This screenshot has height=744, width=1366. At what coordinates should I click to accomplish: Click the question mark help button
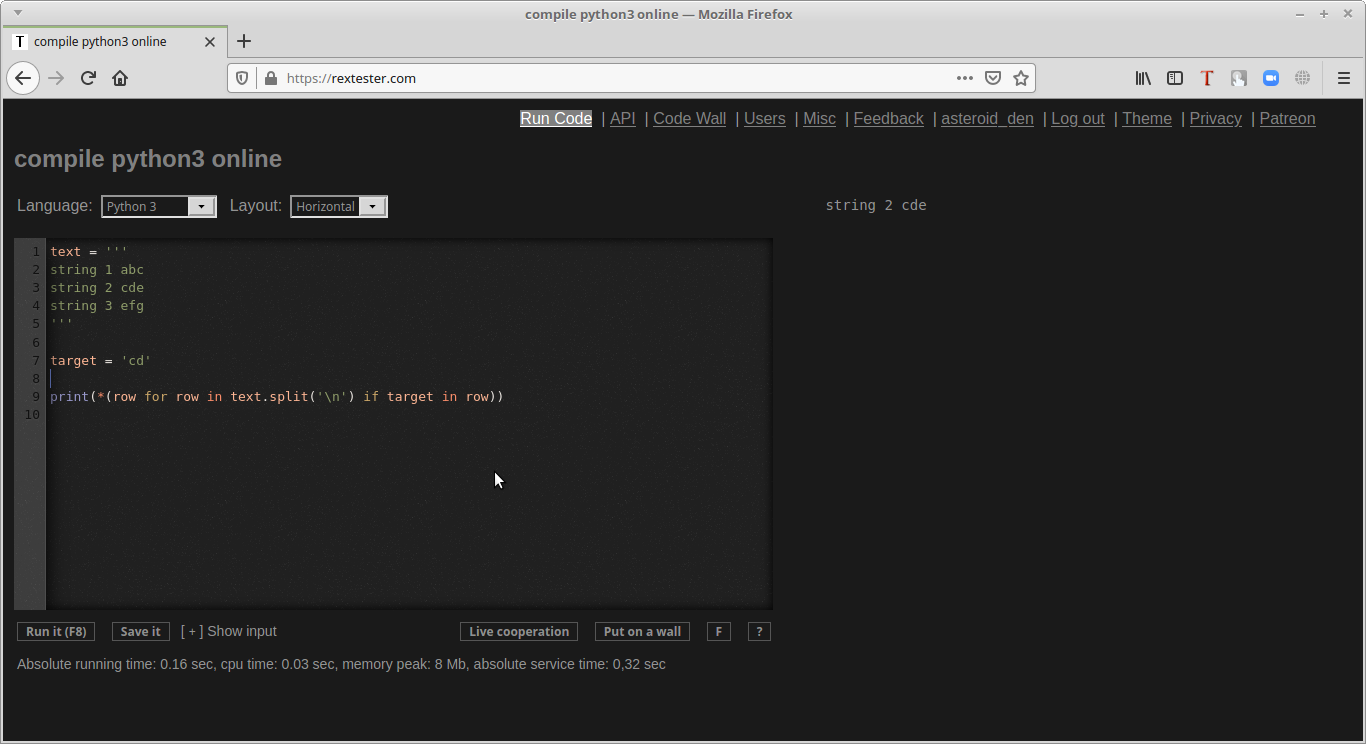(x=759, y=632)
